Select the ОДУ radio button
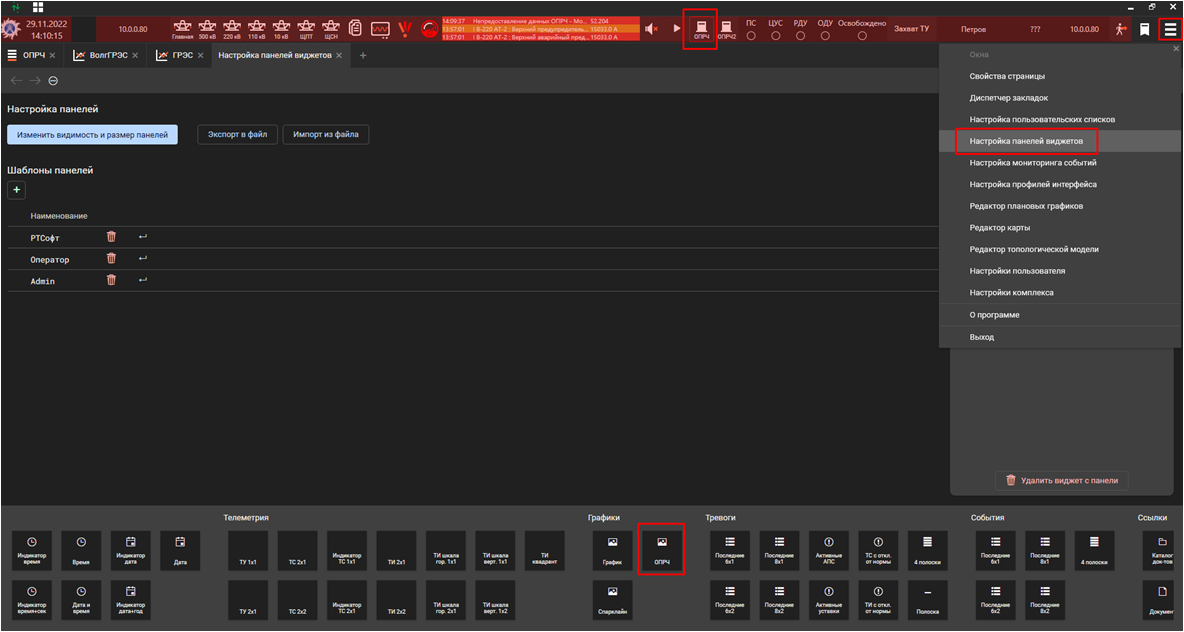This screenshot has height=632, width=1184. pyautogui.click(x=824, y=36)
